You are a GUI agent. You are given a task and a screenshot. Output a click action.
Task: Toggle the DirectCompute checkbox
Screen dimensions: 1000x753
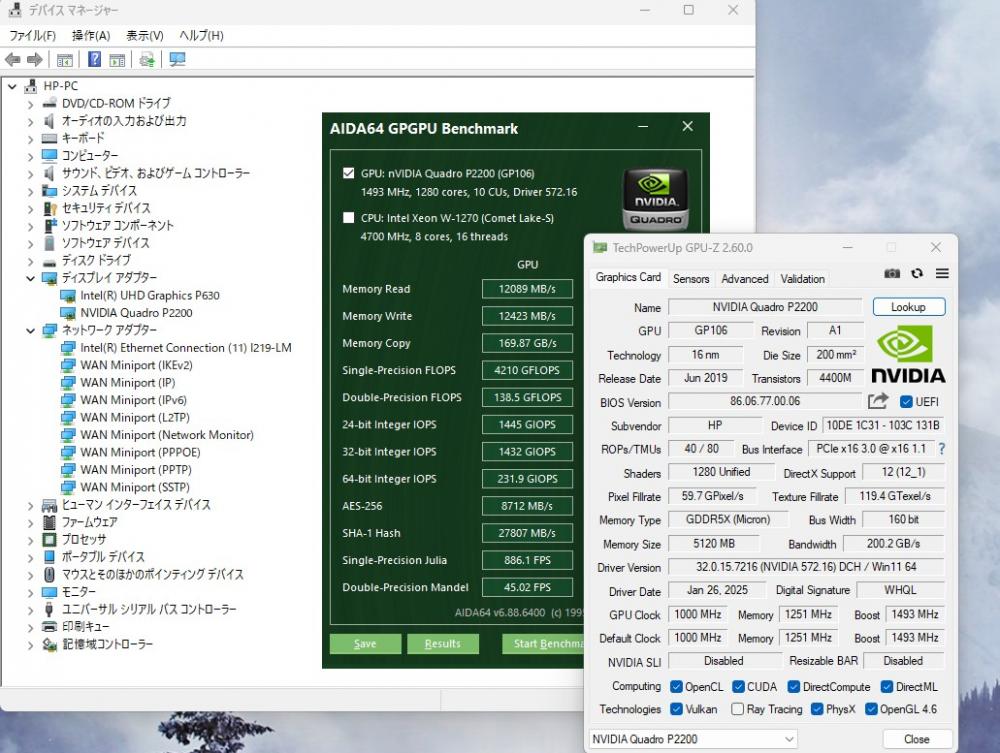tap(793, 687)
